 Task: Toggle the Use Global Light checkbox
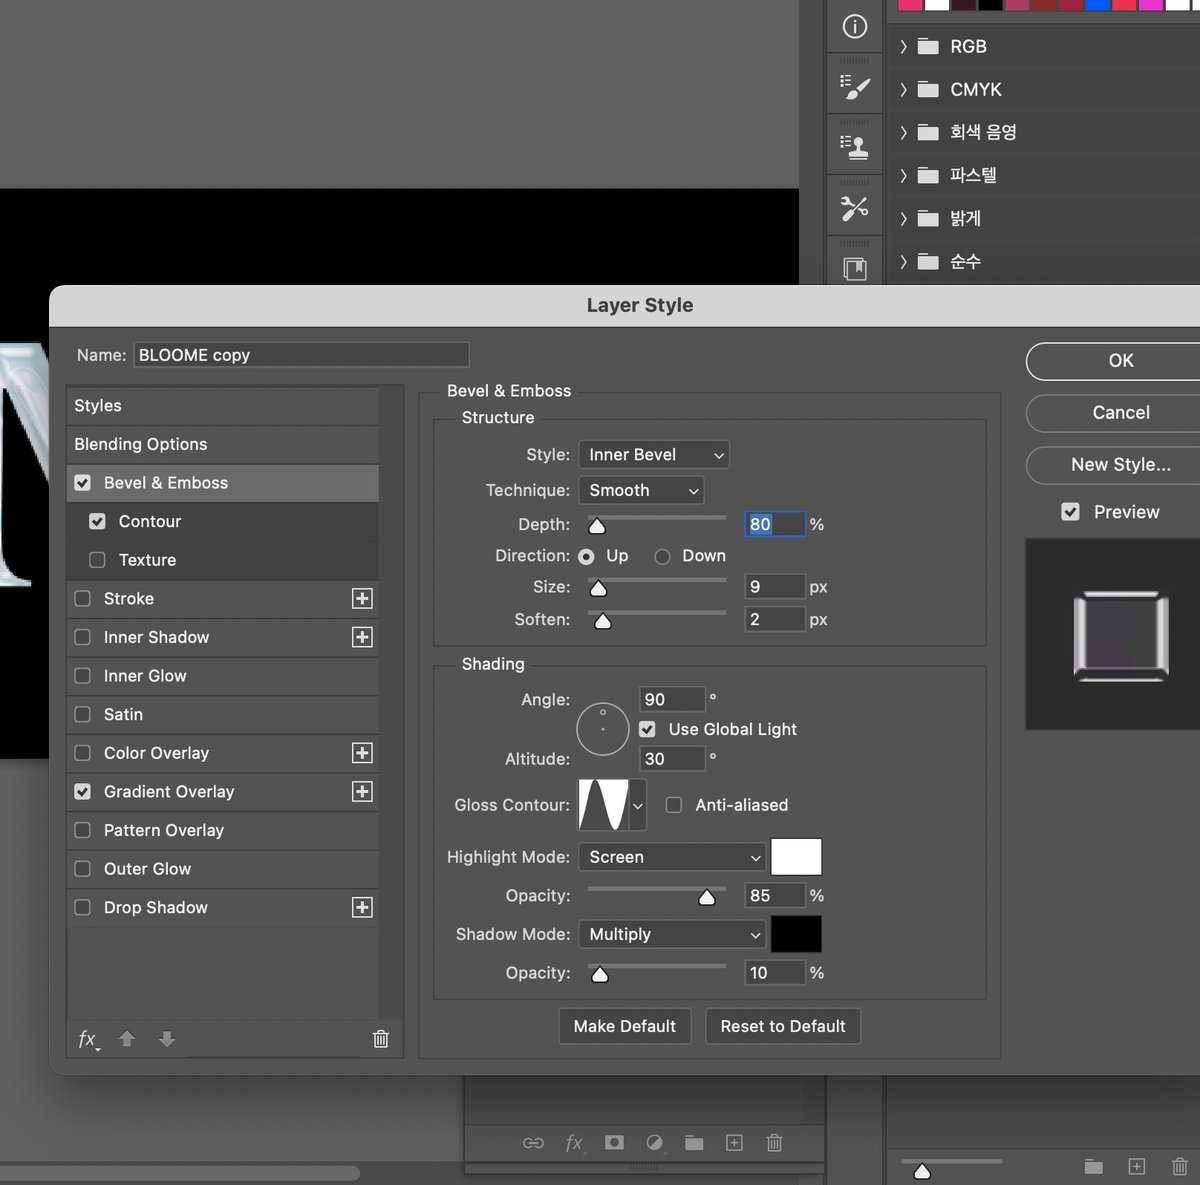pyautogui.click(x=647, y=729)
